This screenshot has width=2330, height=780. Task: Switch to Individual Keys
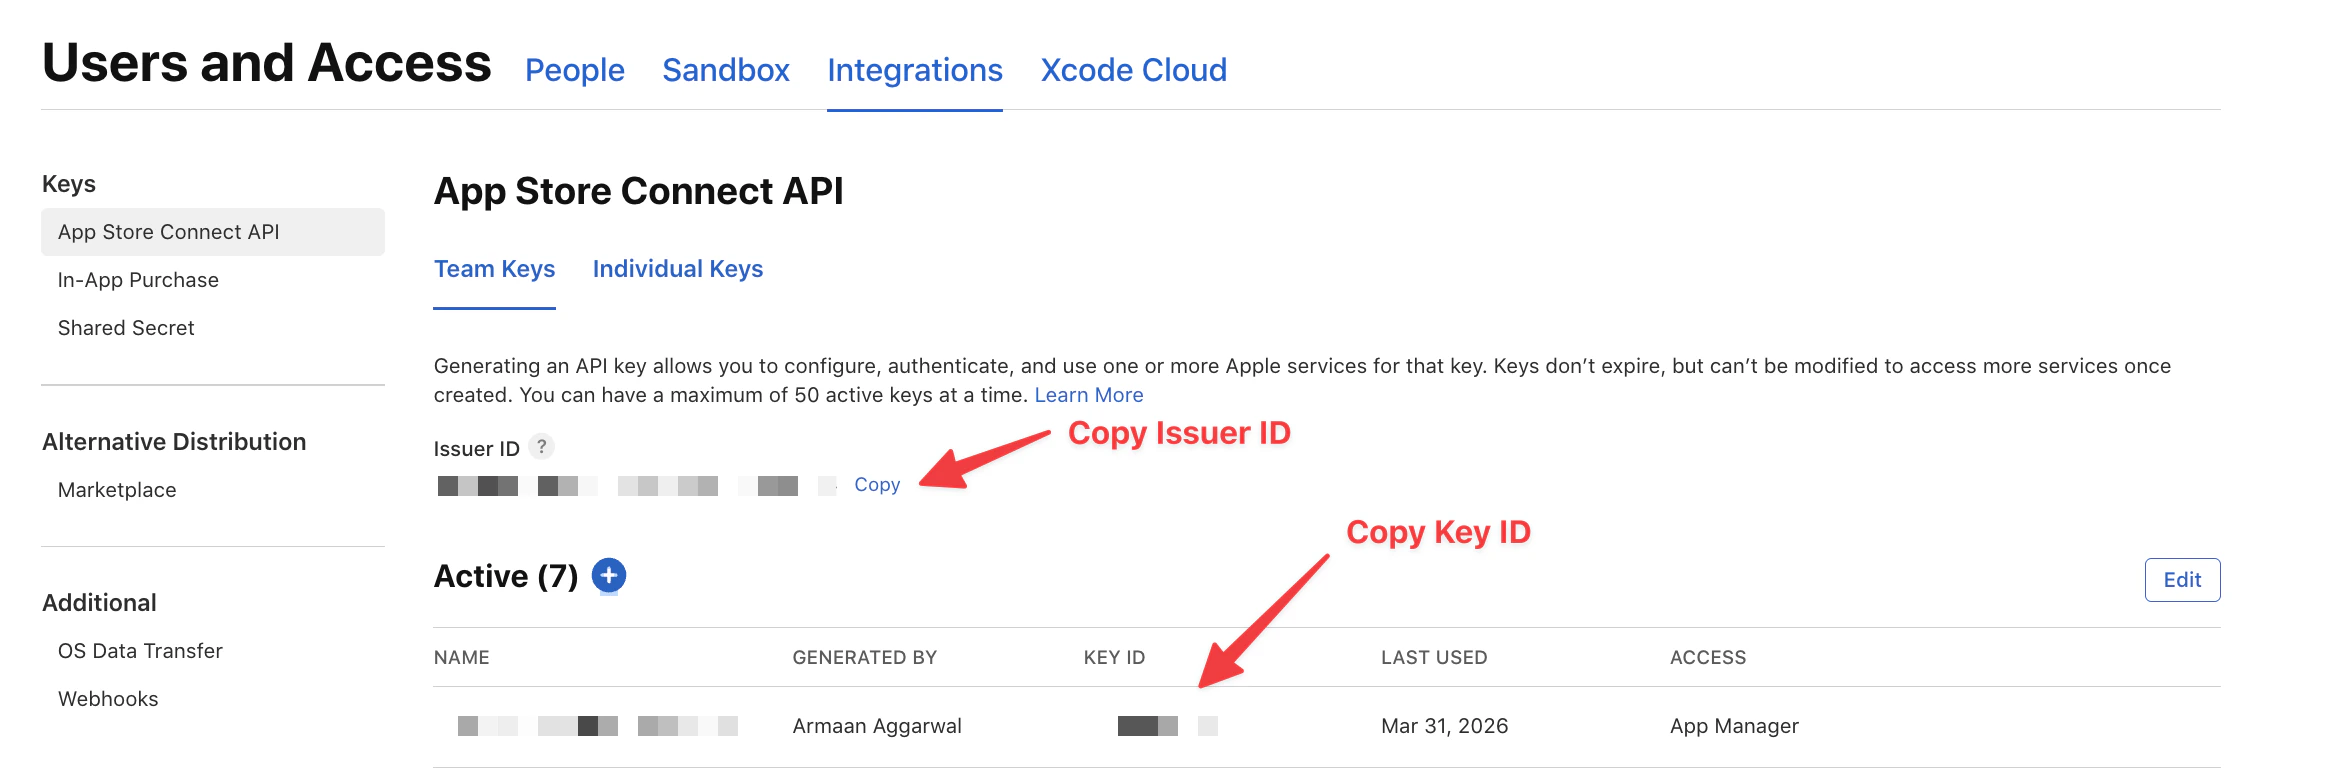point(677,268)
